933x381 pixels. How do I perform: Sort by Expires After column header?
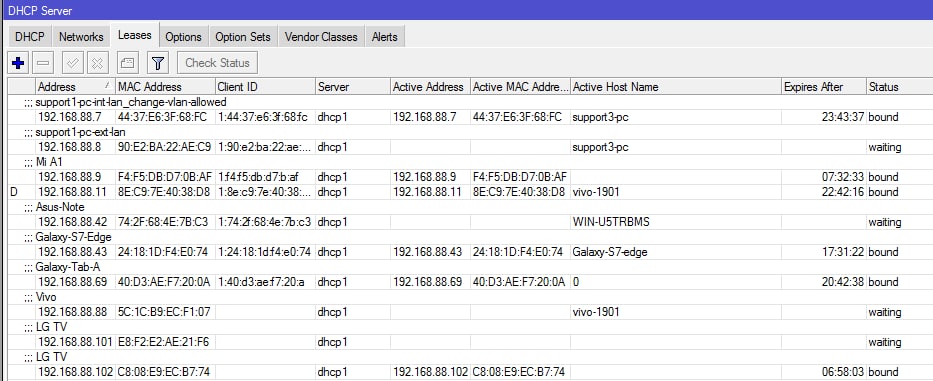click(824, 87)
